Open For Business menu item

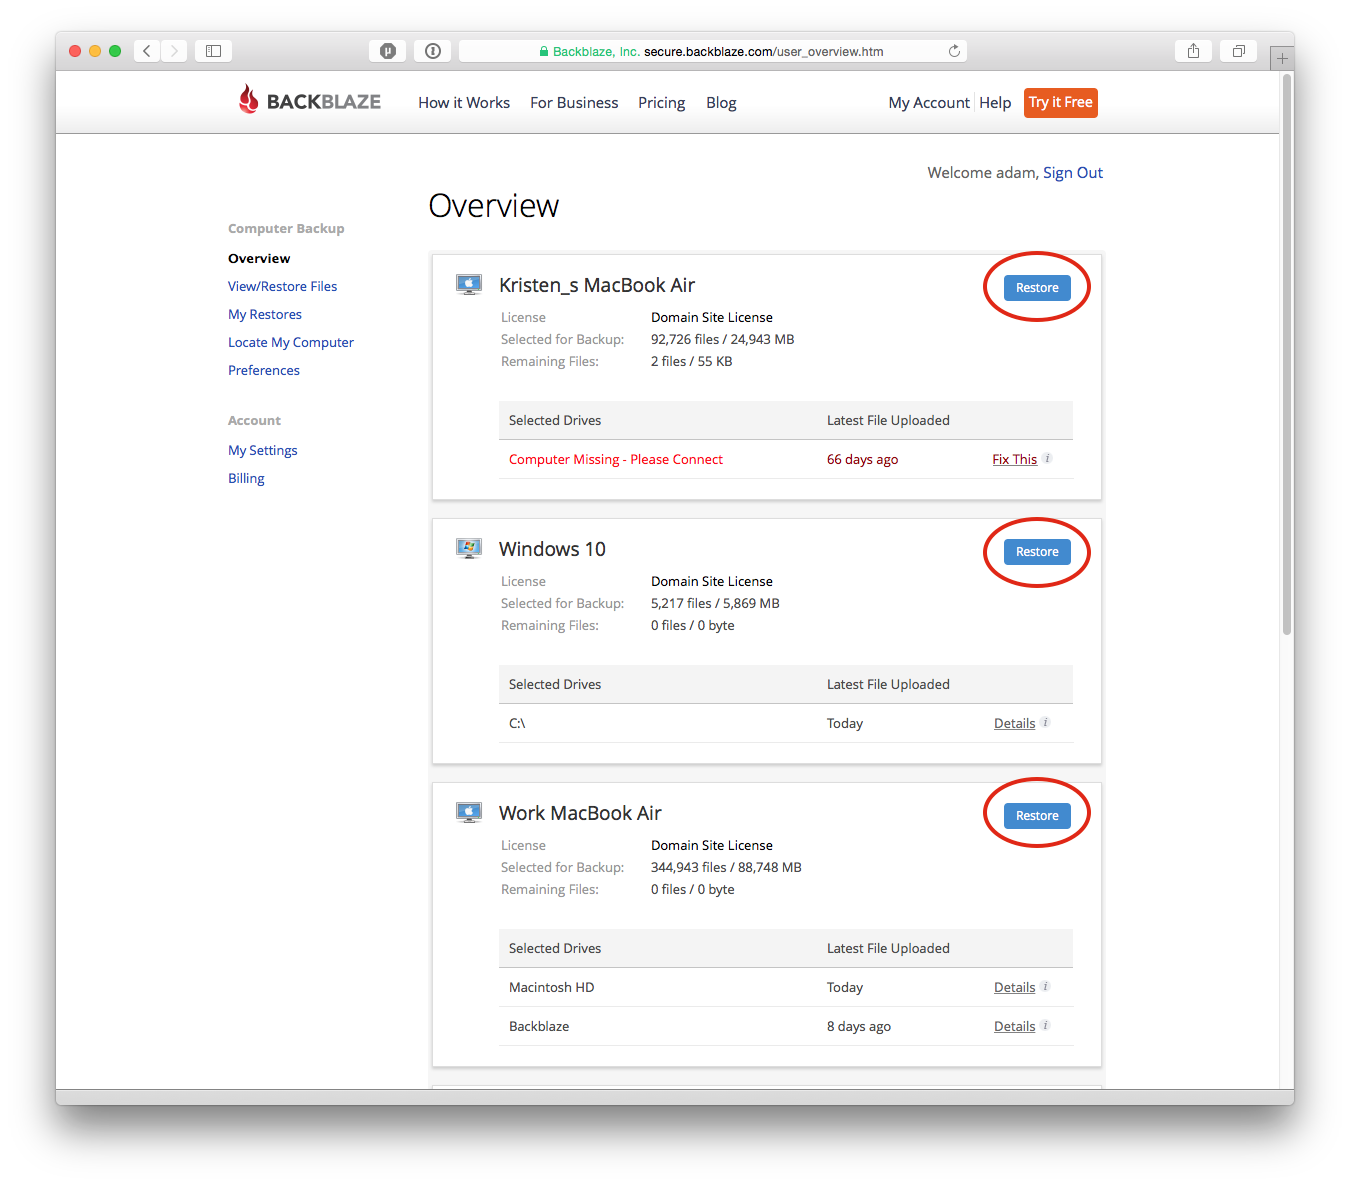[x=574, y=102]
